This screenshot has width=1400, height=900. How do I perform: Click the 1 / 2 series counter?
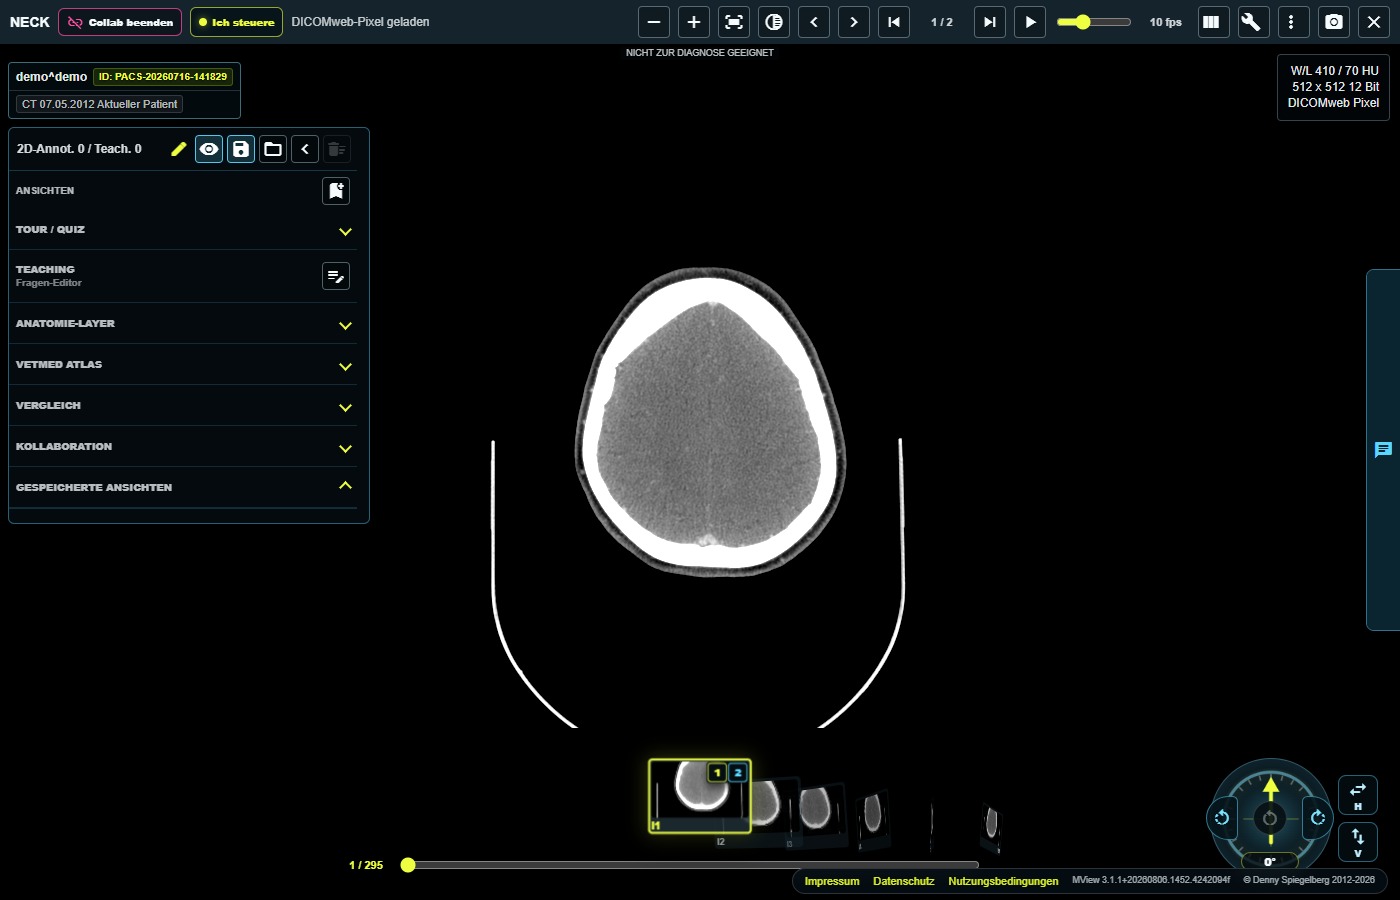click(x=942, y=22)
